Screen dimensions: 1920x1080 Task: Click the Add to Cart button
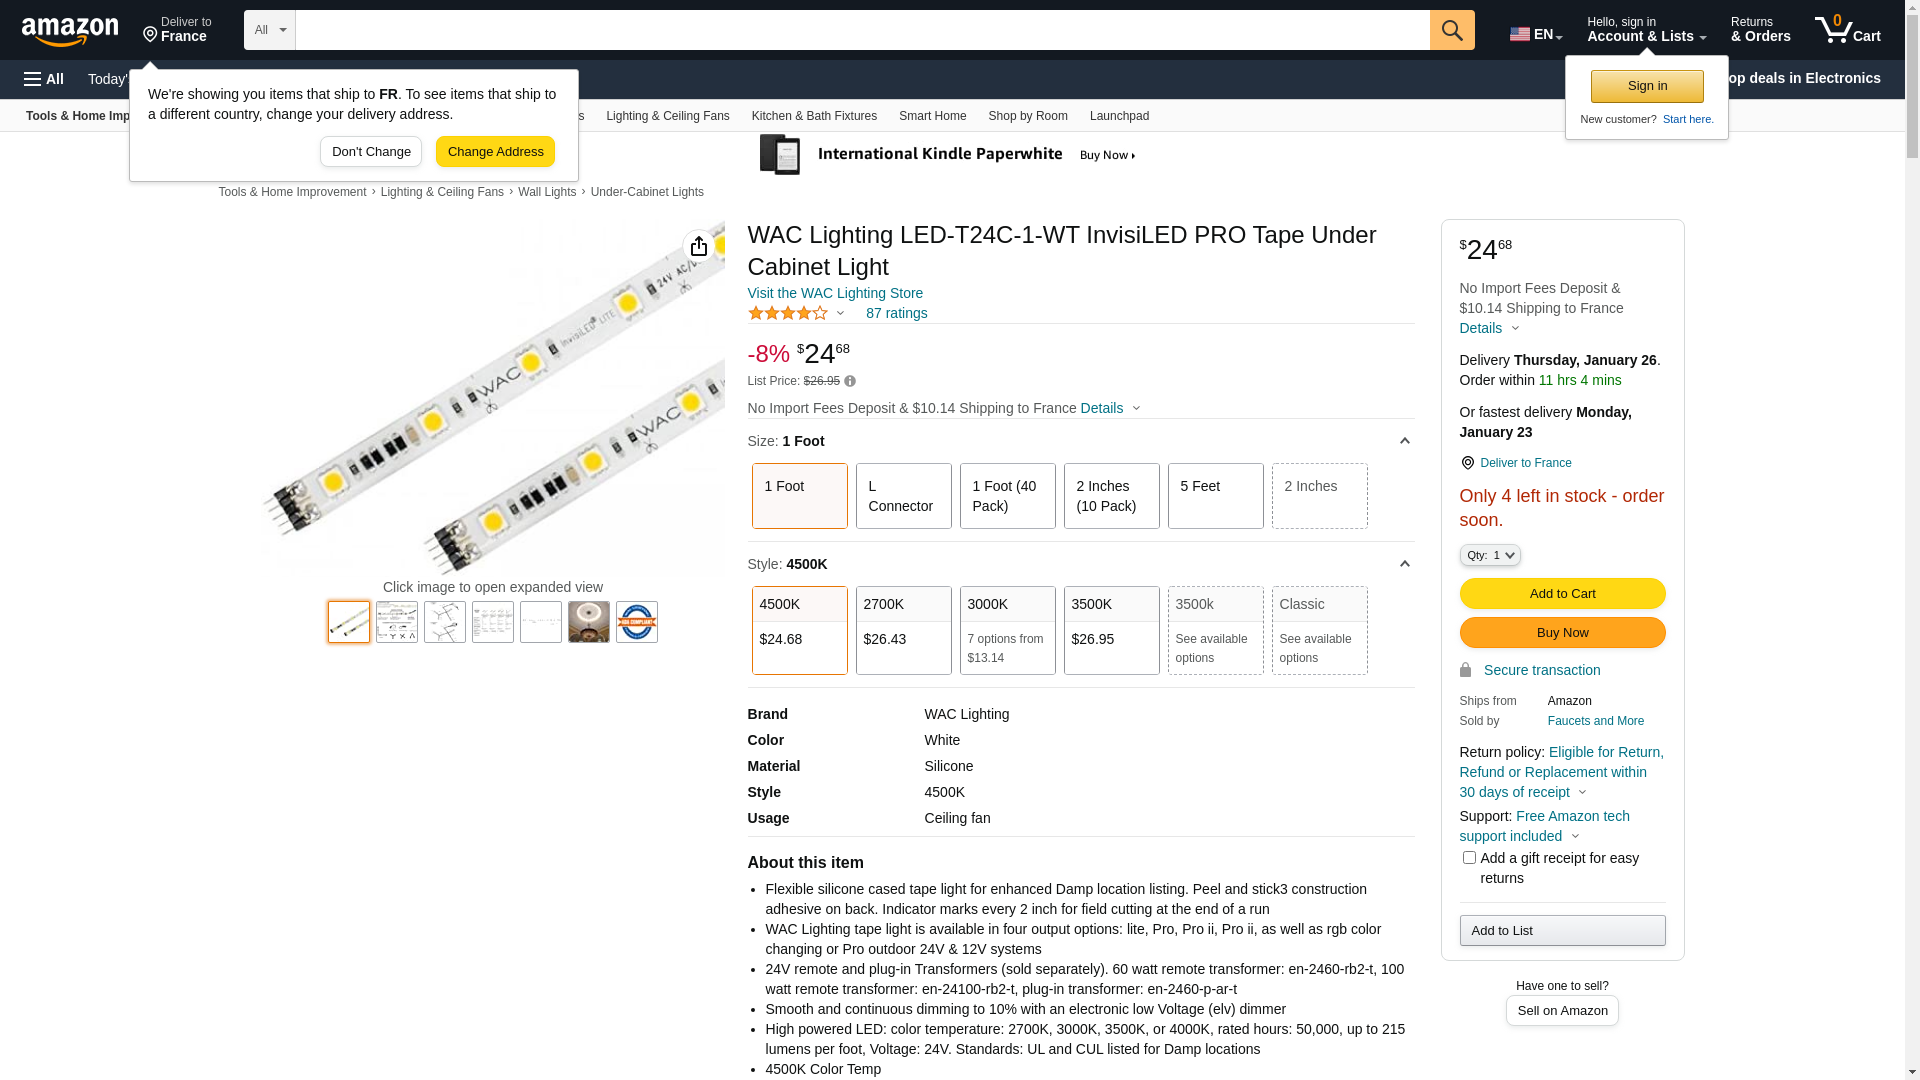1562,593
